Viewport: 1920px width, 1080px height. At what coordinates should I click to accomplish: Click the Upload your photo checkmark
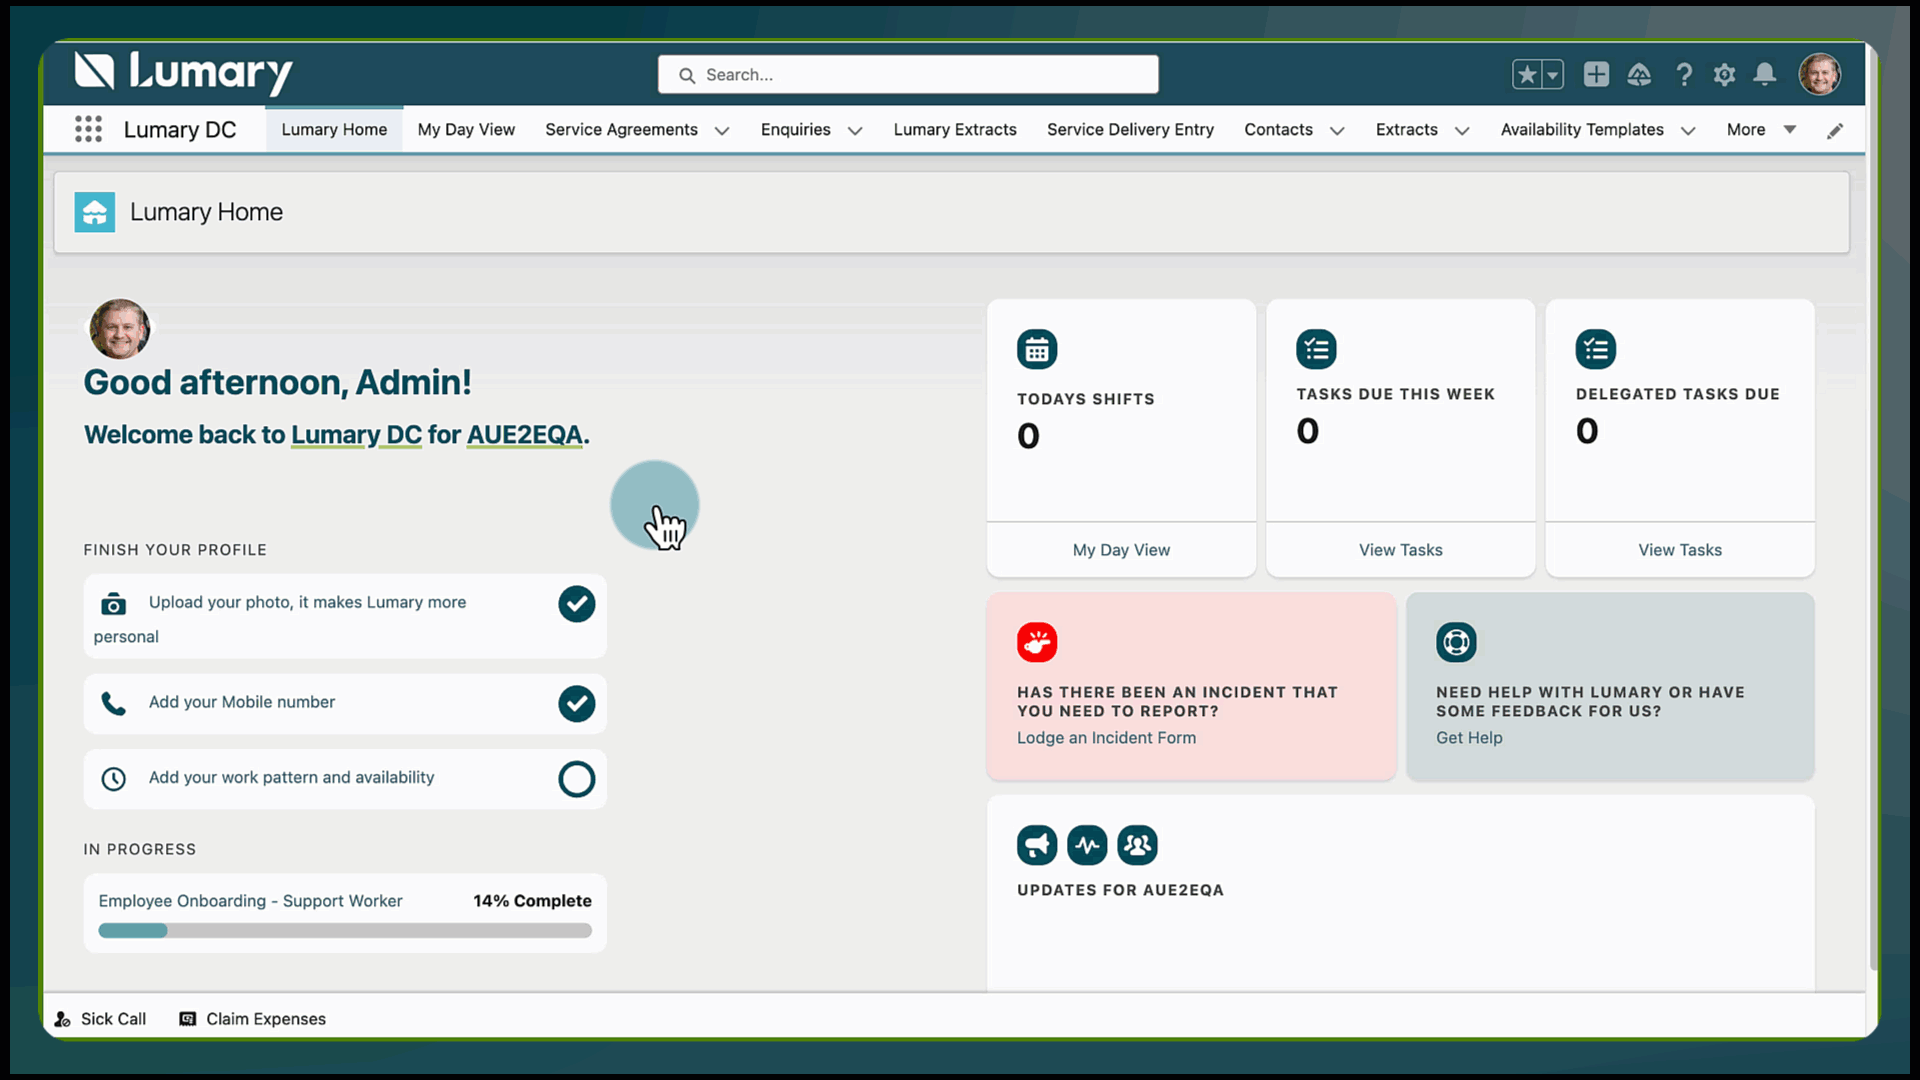pos(576,604)
